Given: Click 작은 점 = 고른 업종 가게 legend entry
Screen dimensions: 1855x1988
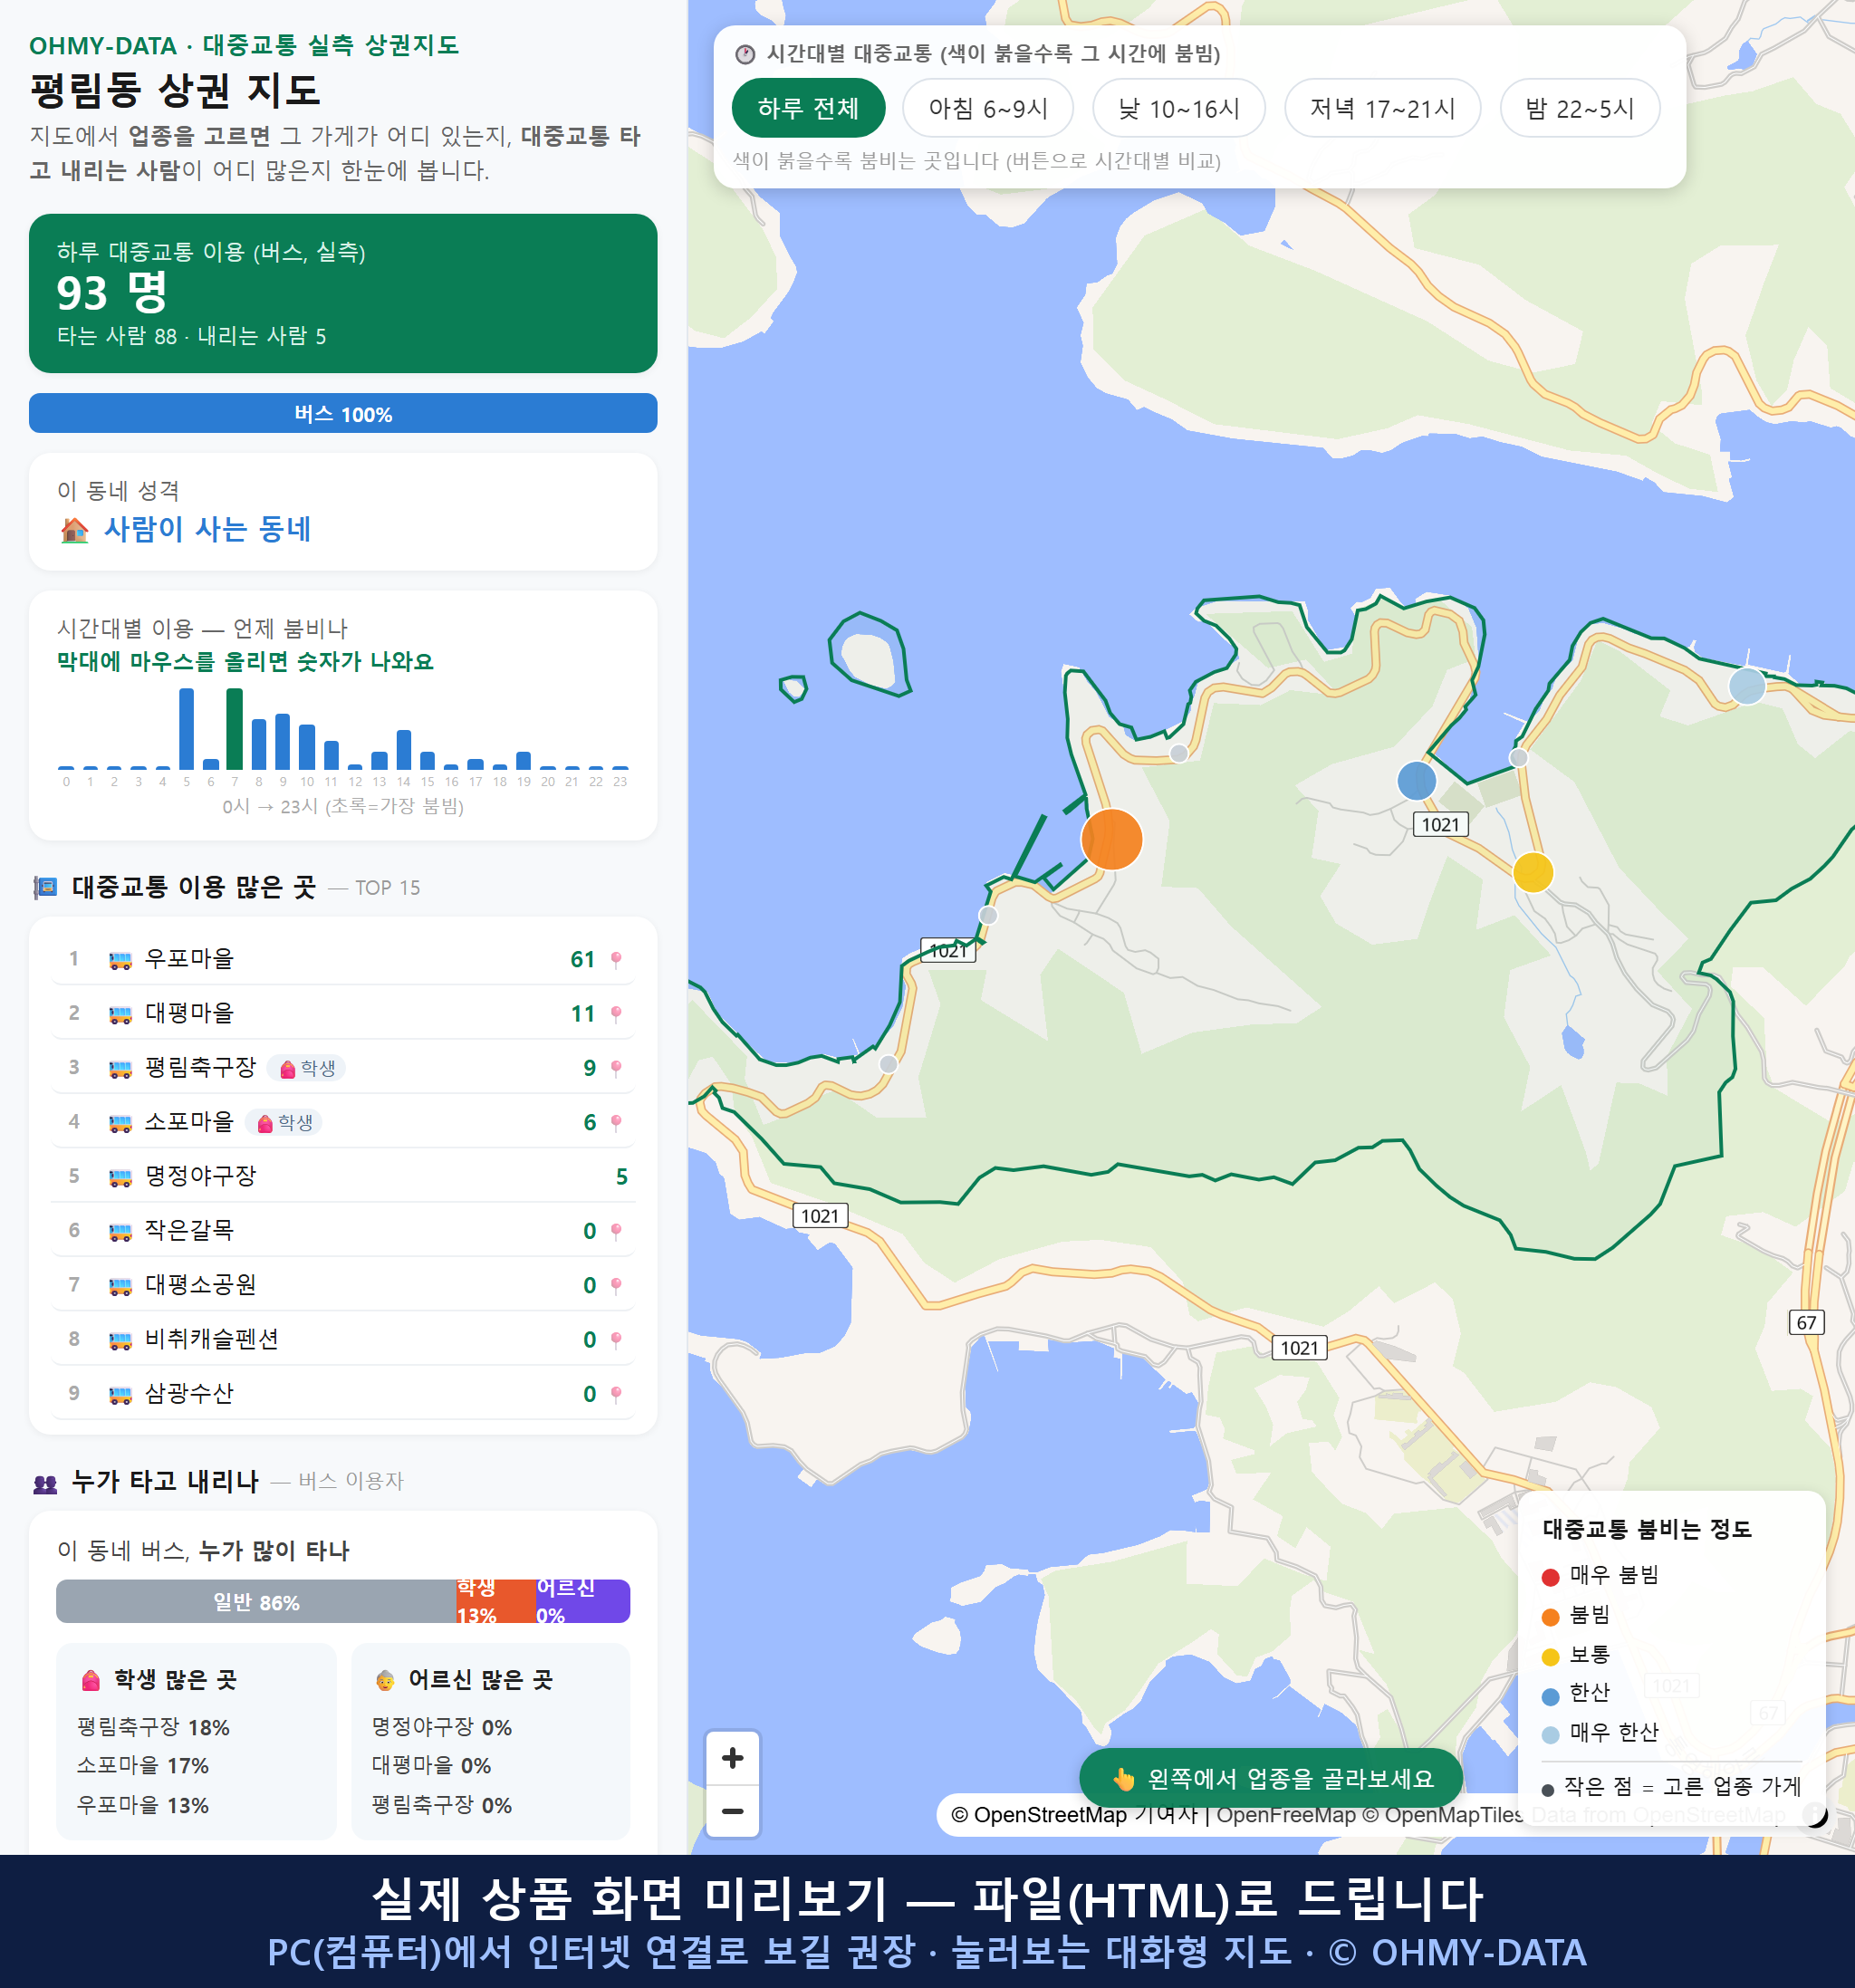Looking at the screenshot, I should point(1671,1786).
